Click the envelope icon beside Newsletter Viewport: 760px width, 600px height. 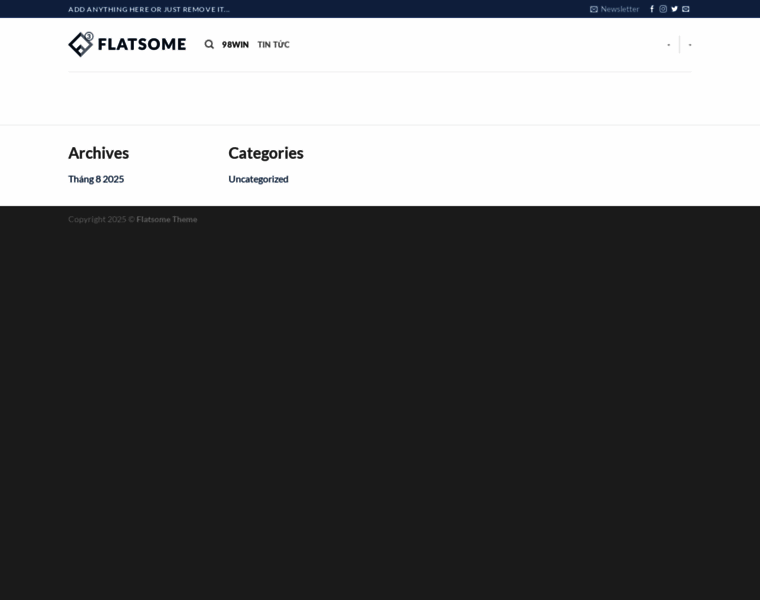click(x=594, y=9)
